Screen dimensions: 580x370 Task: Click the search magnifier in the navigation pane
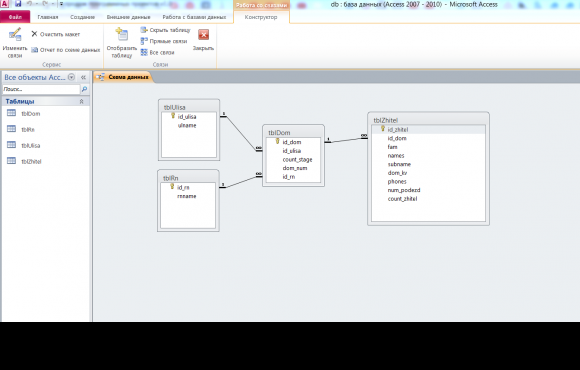(84, 89)
